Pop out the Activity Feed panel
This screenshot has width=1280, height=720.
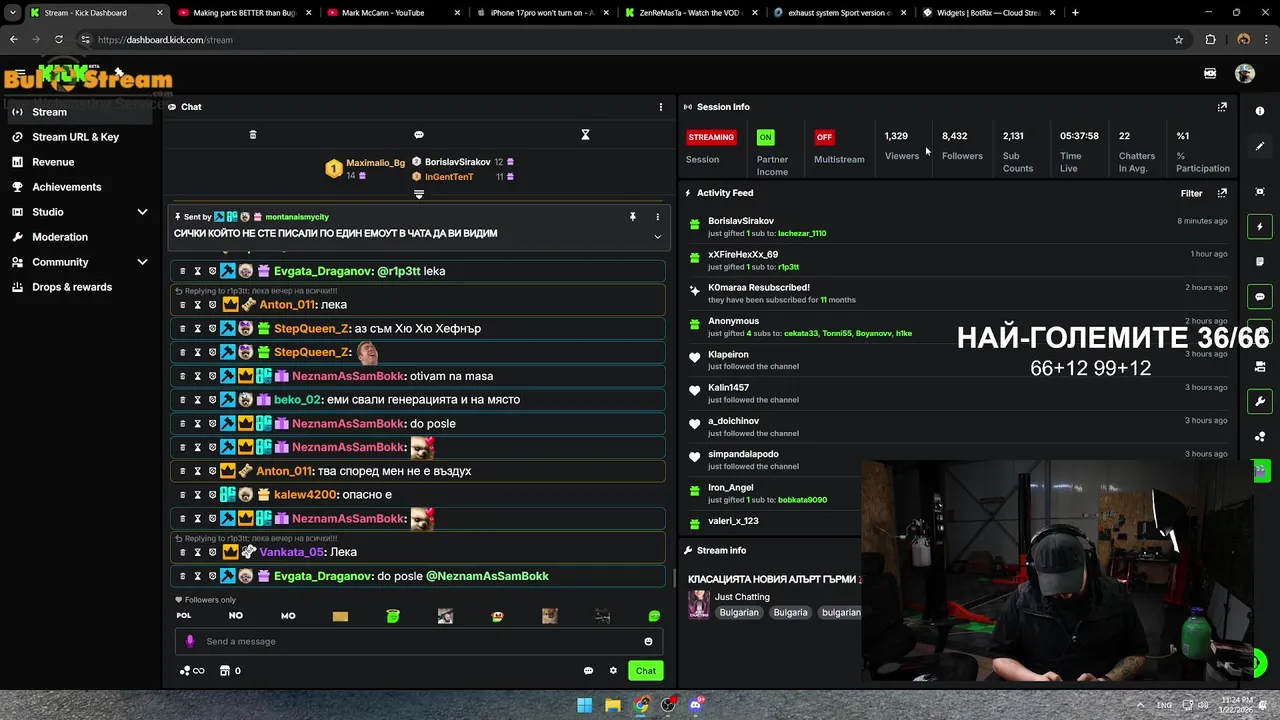(1222, 193)
